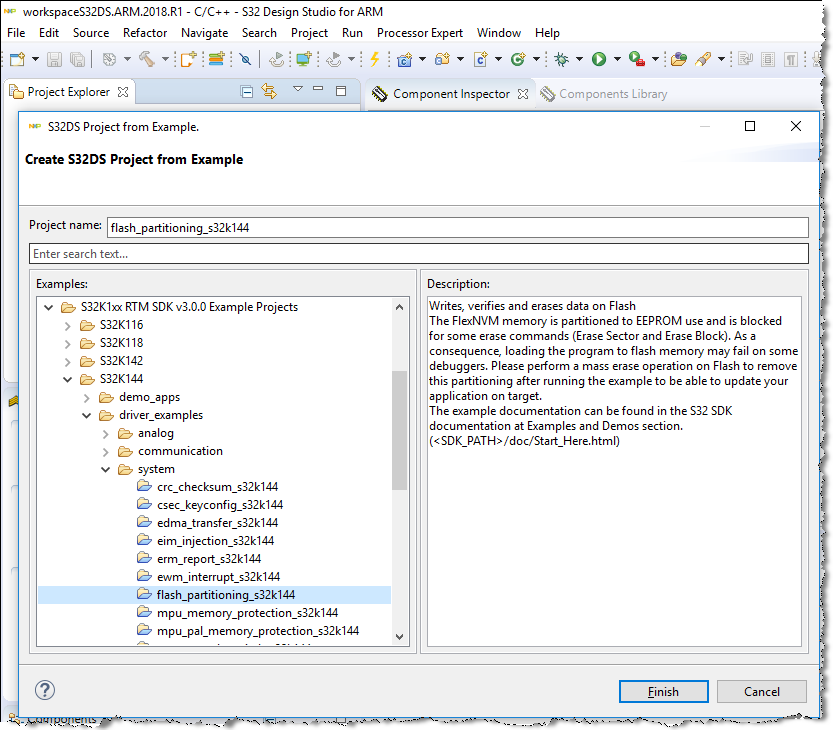Screen dimensions: 833x730
Task: Select edma_transfer_s32k144 example
Action: point(217,523)
